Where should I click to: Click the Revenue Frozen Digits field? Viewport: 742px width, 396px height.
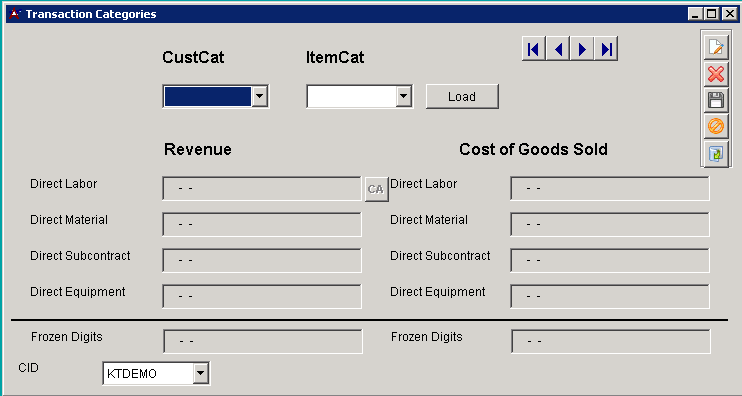[263, 342]
